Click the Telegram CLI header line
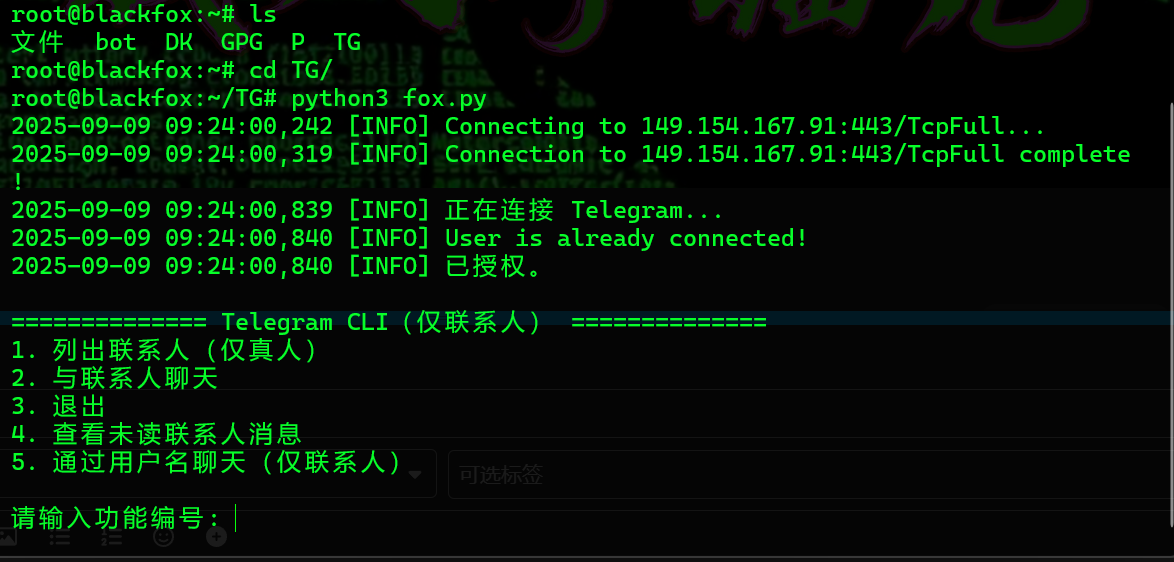The height and width of the screenshot is (562, 1174). pyautogui.click(x=388, y=322)
